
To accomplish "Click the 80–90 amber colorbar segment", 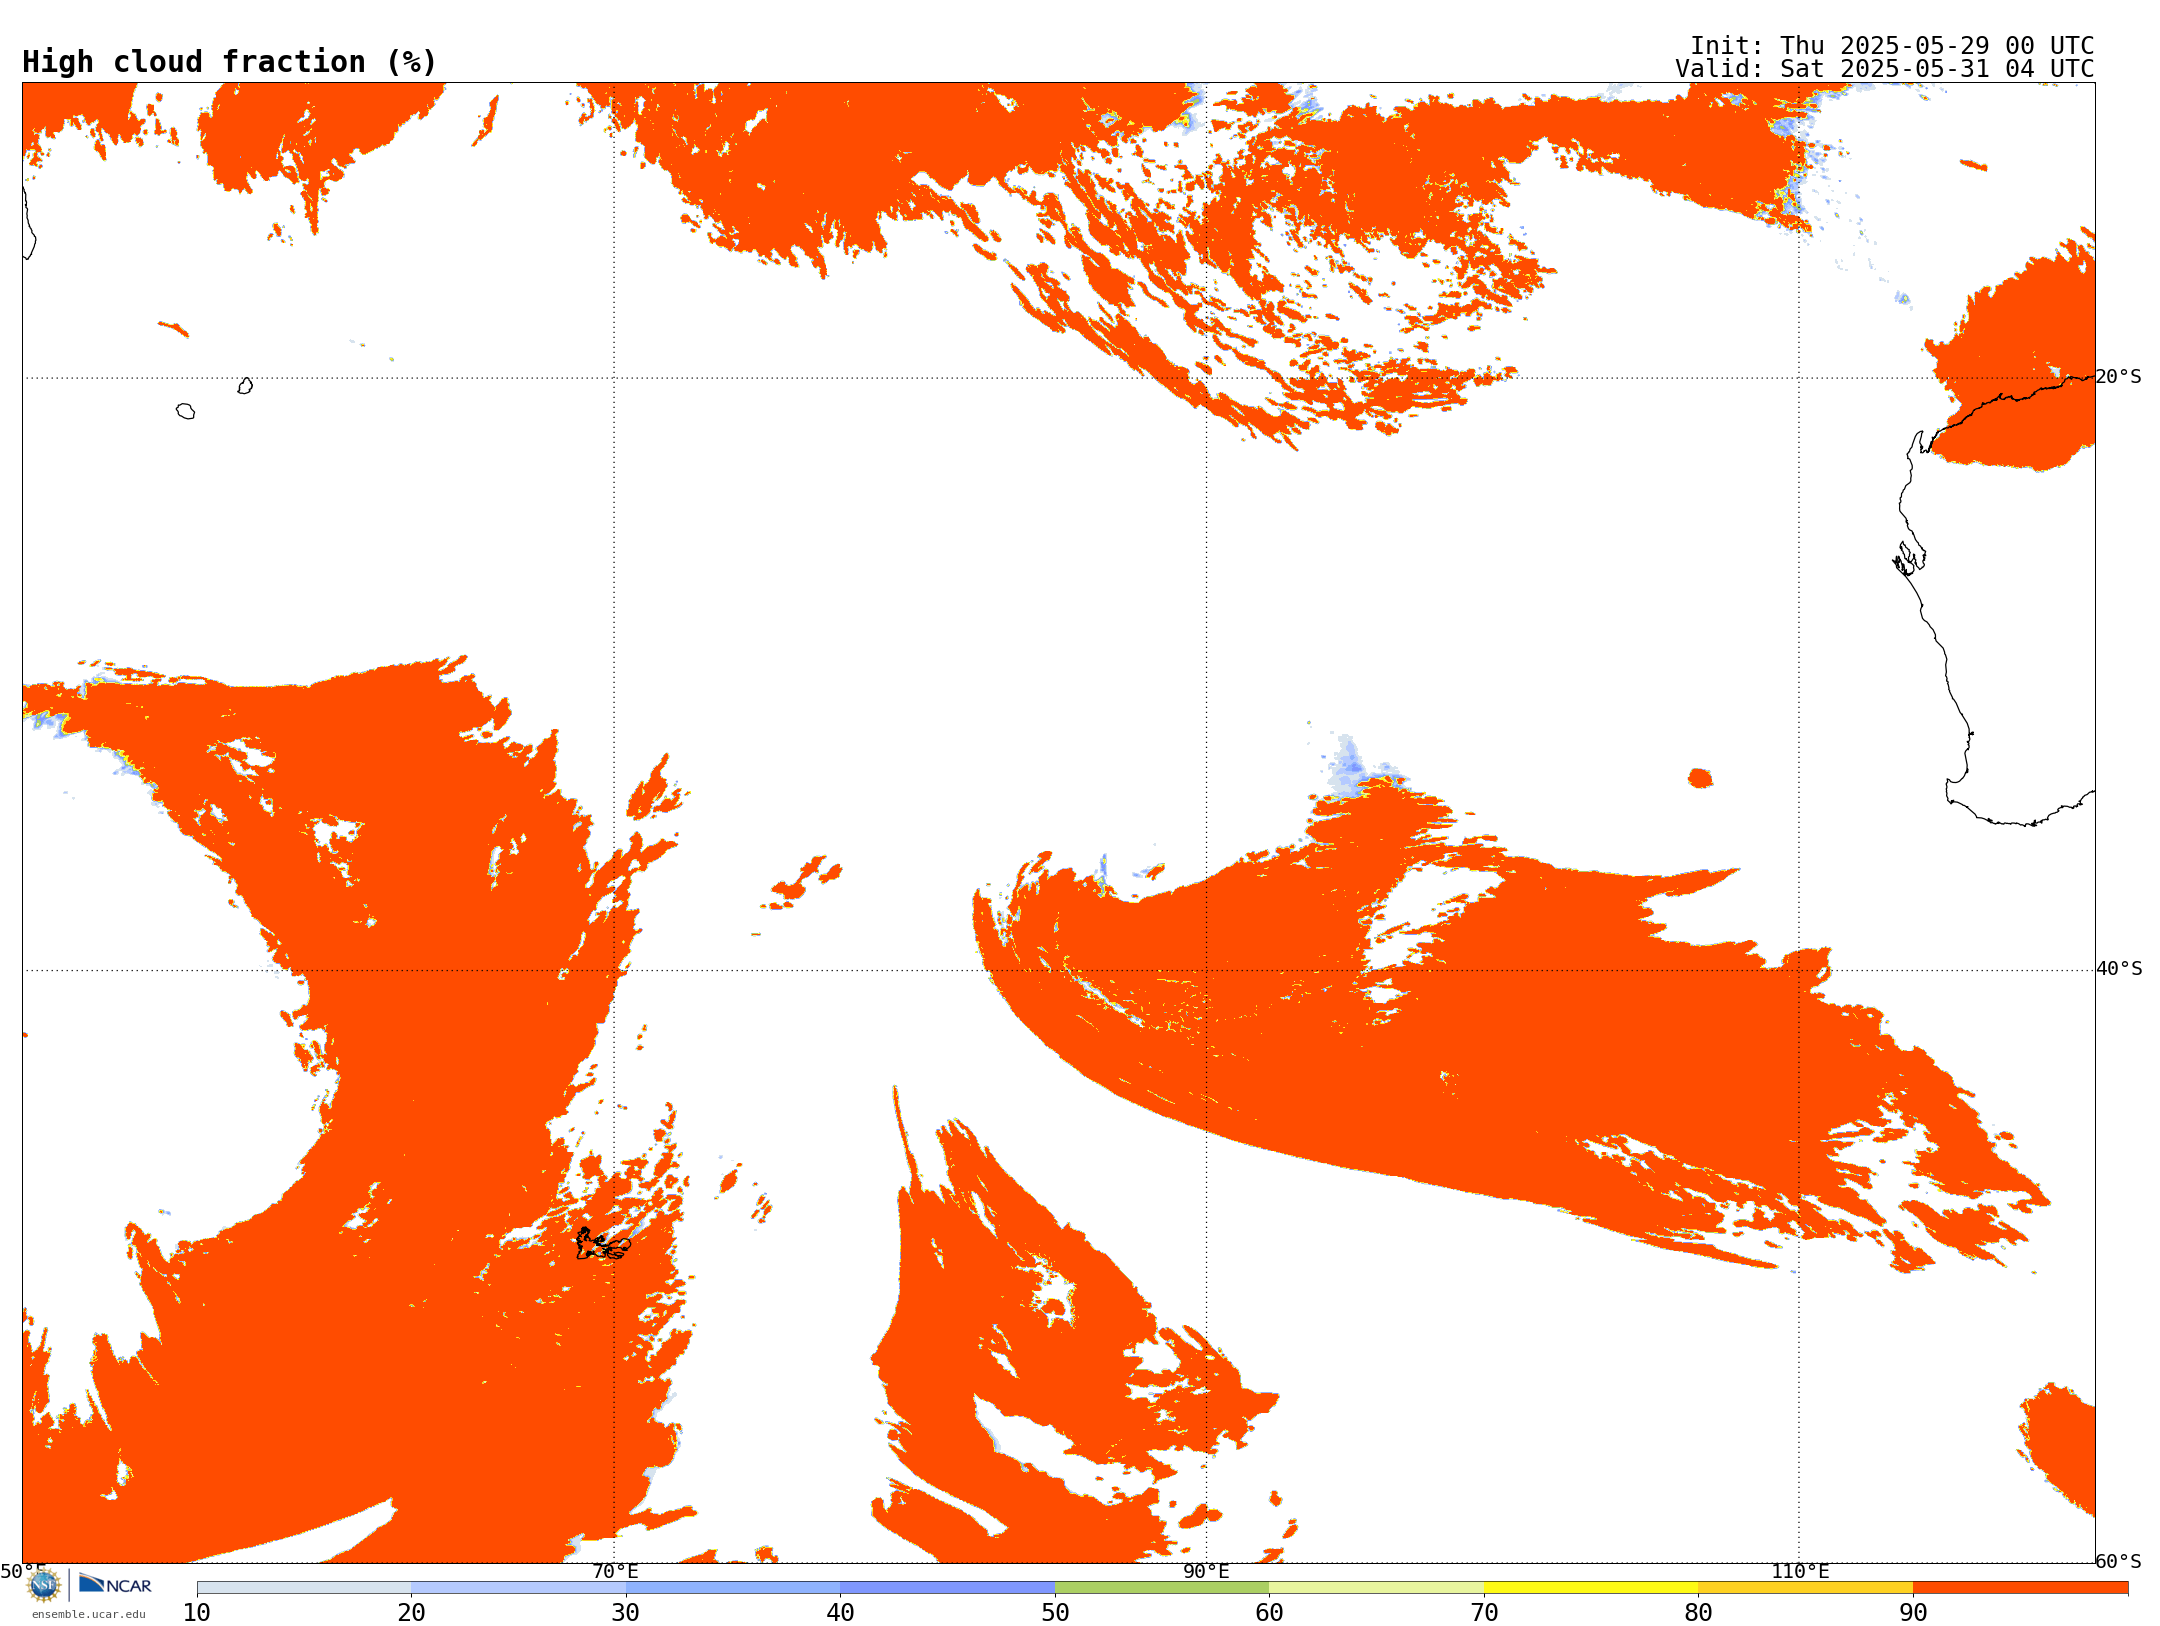I will [x=1805, y=1588].
